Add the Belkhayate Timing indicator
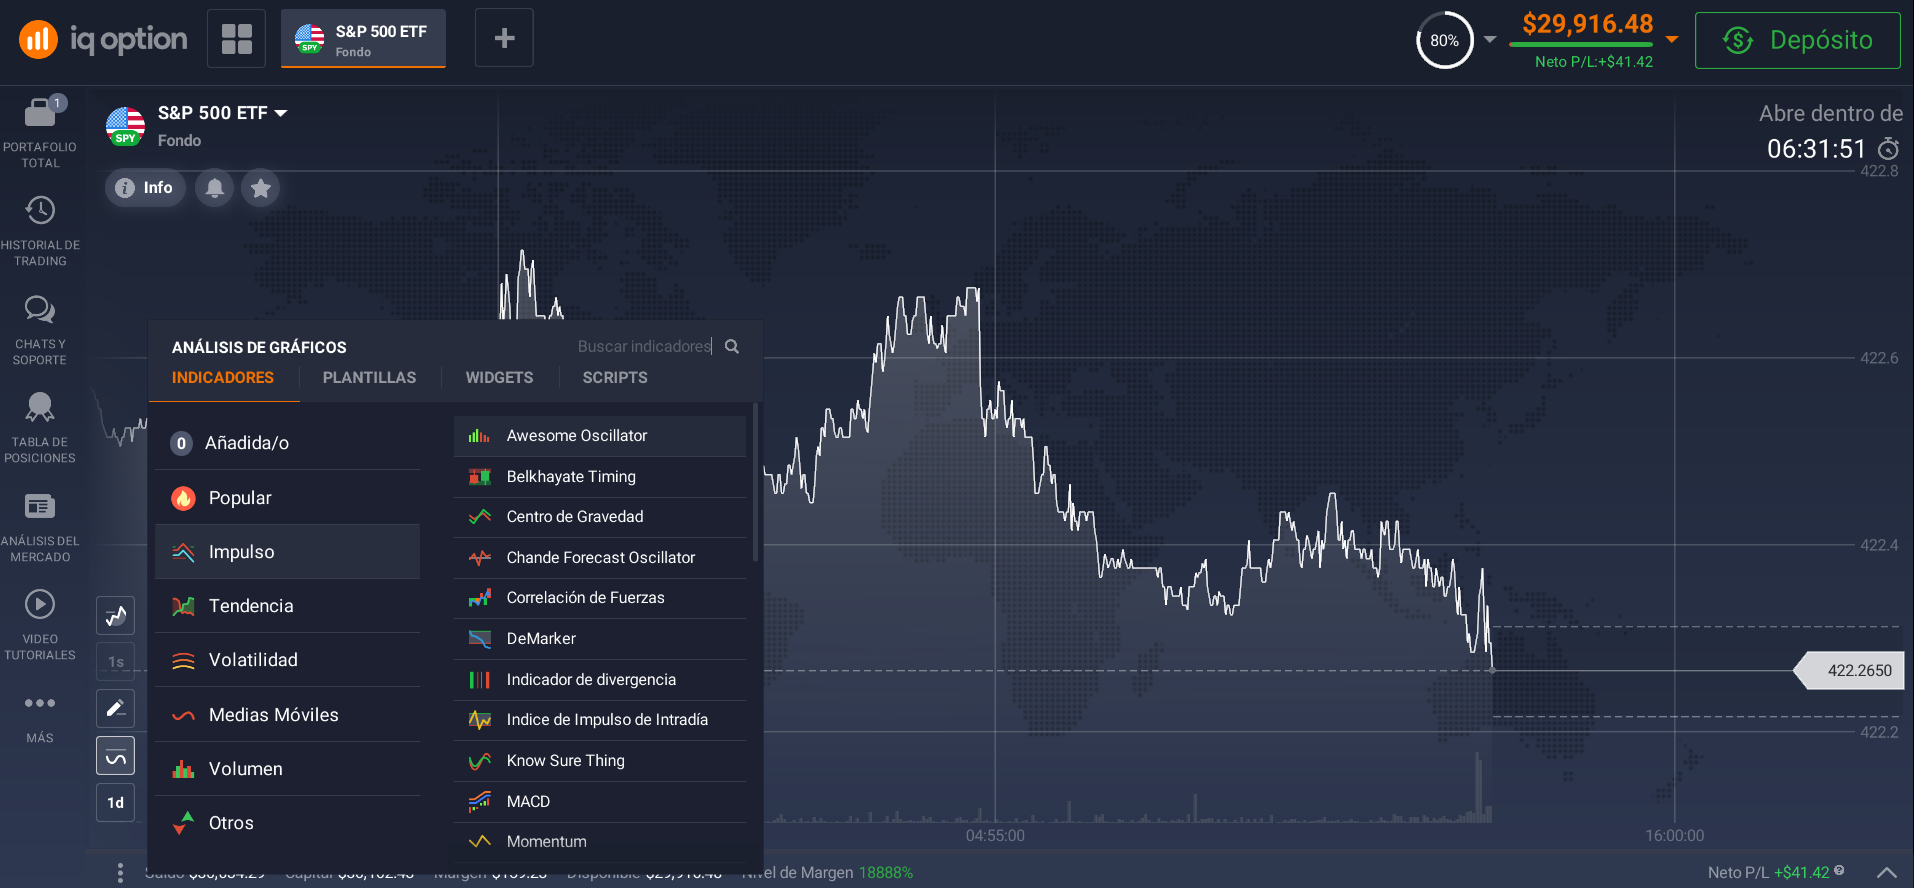 coord(600,477)
